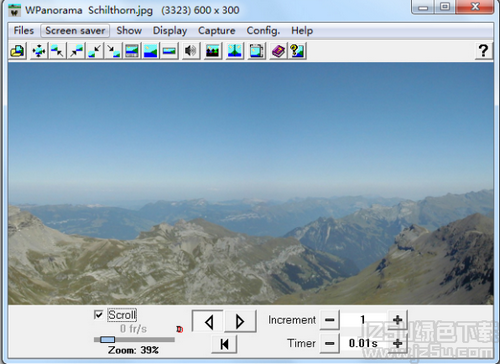Image resolution: width=500 pixels, height=364 pixels.
Task: Decrease the Increment value
Action: coord(330,320)
